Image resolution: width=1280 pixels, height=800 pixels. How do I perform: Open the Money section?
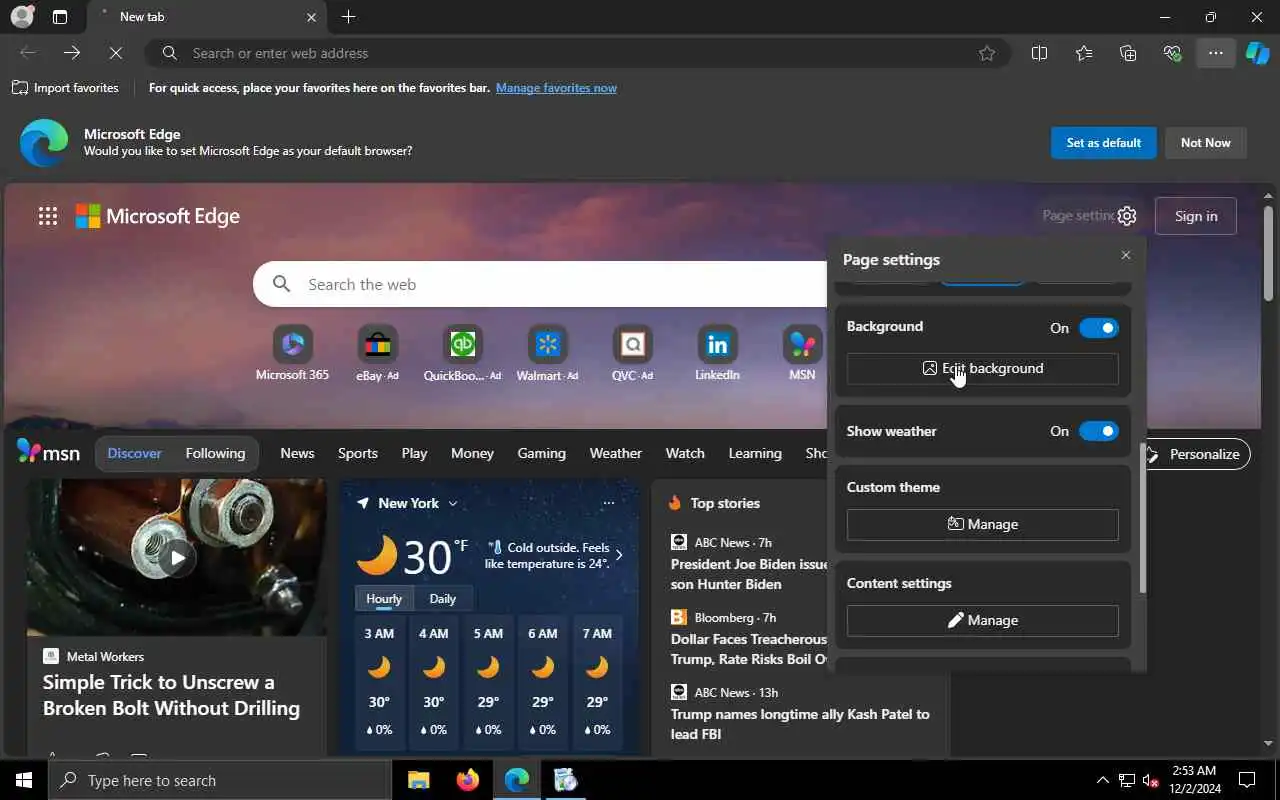point(472,453)
